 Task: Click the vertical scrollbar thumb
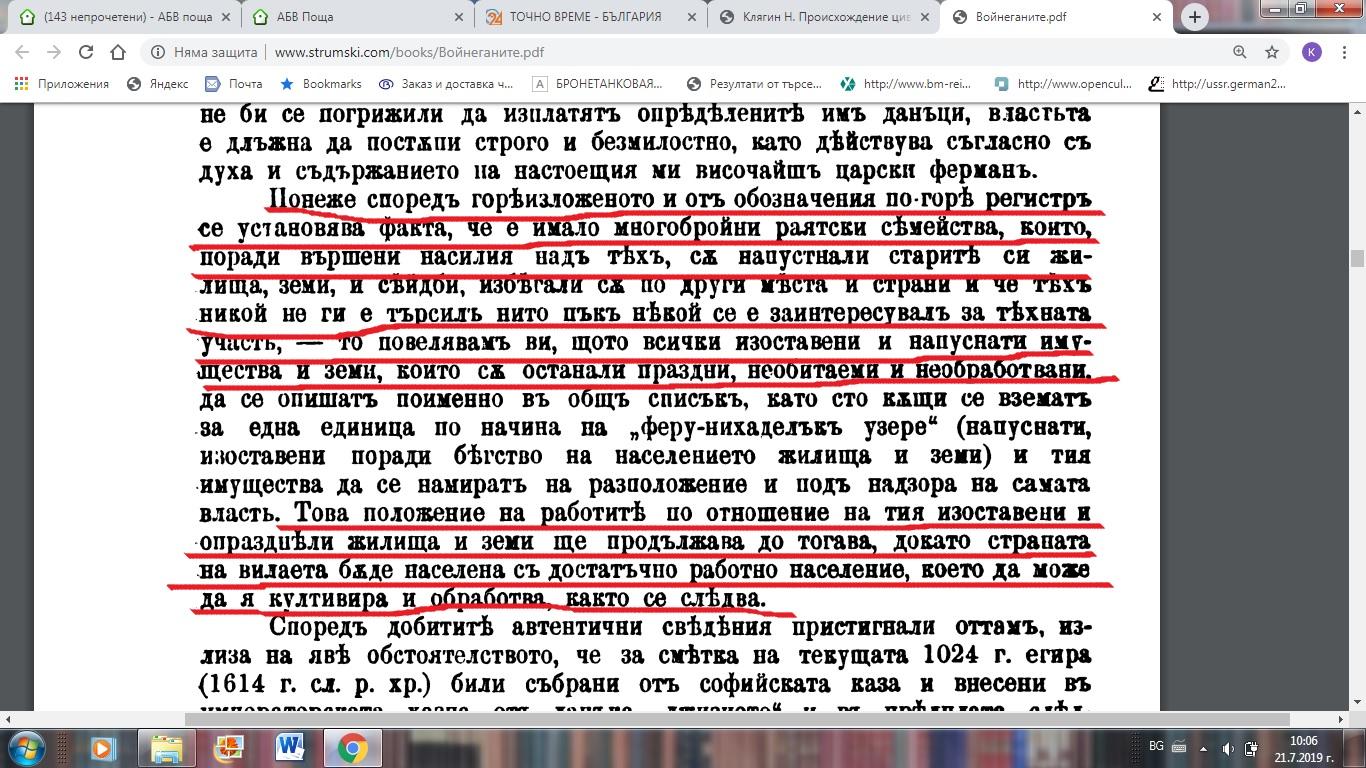[1357, 258]
